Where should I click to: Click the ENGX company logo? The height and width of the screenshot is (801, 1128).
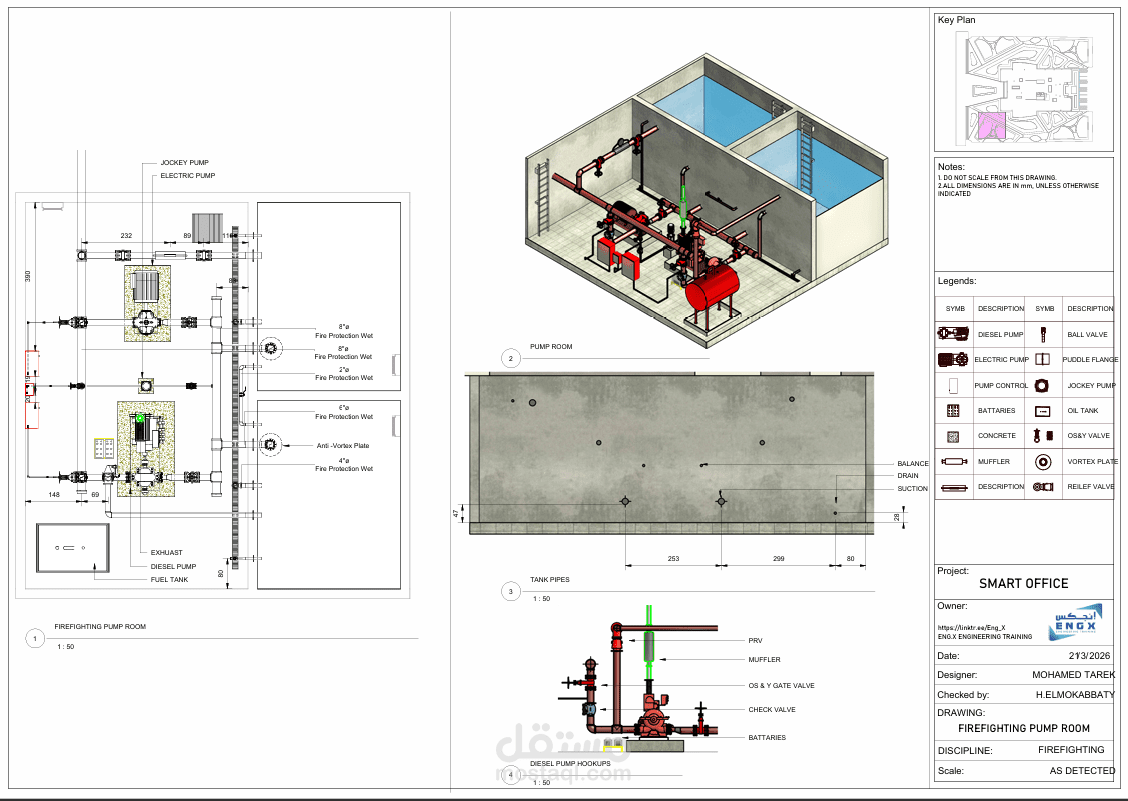click(1075, 623)
